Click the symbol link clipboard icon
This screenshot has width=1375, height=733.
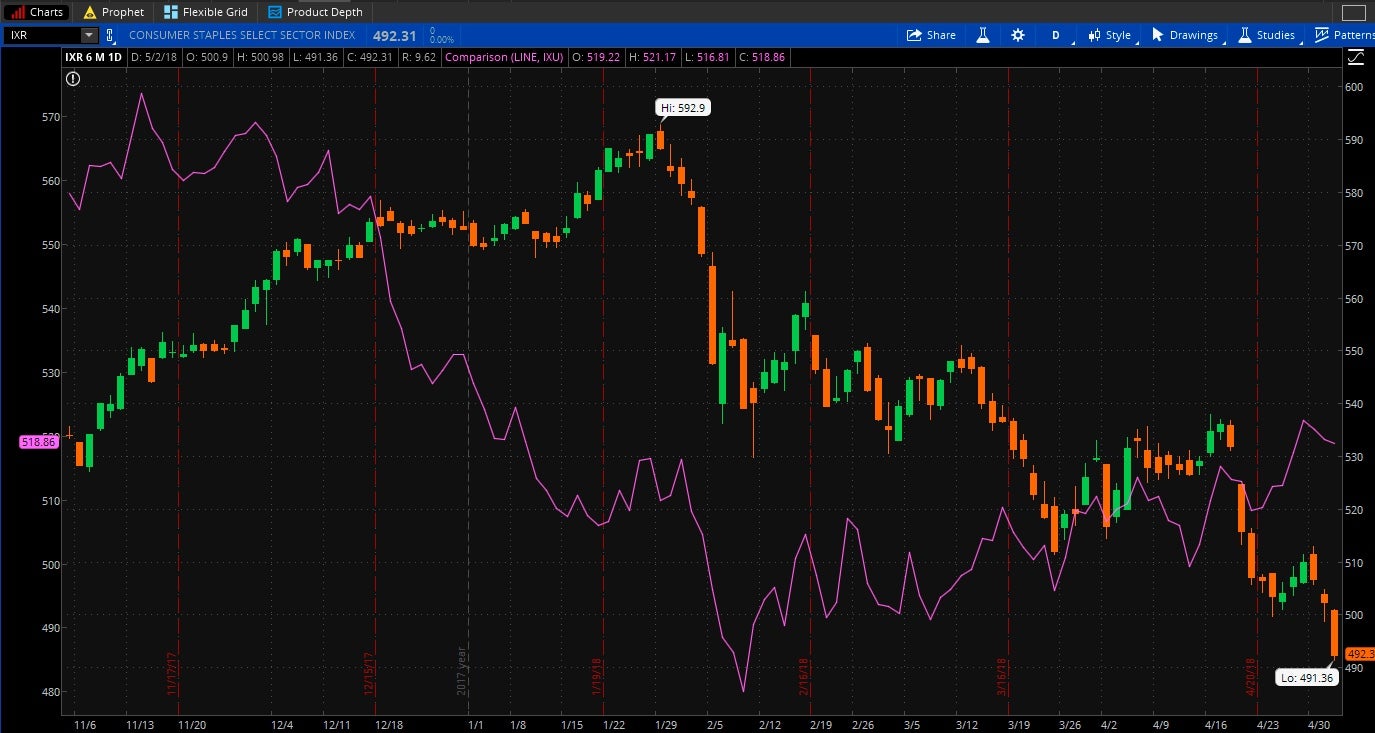(x=108, y=35)
